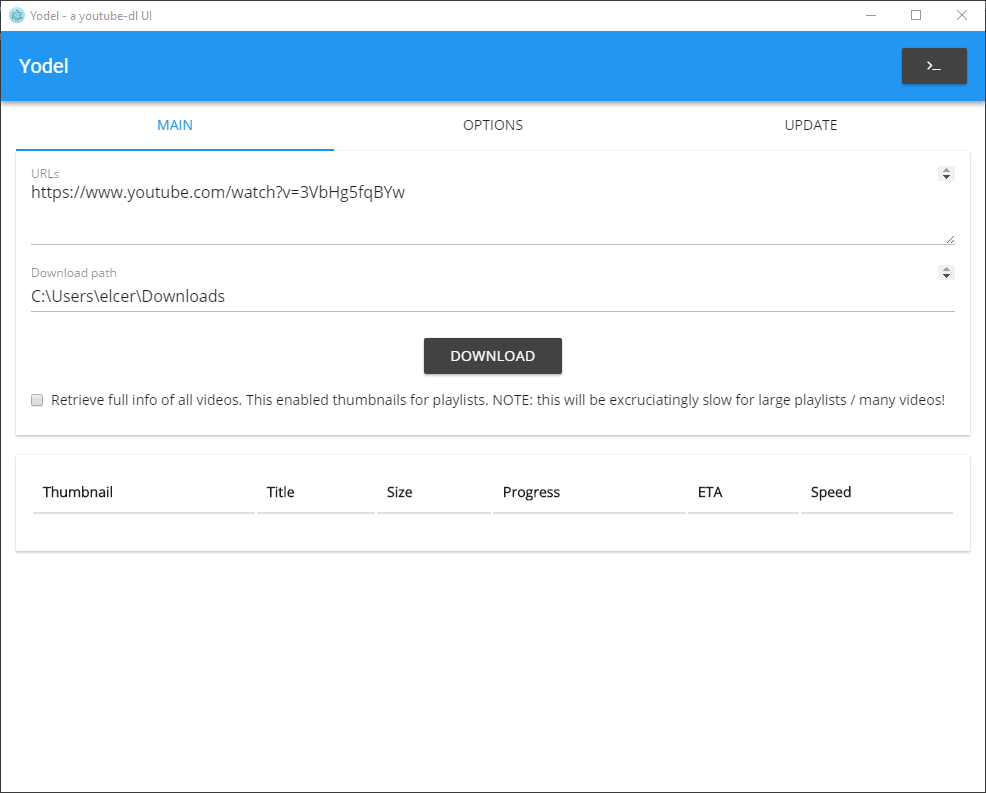Start download with the DOWNLOAD button
Image resolution: width=986 pixels, height=793 pixels.
click(493, 356)
